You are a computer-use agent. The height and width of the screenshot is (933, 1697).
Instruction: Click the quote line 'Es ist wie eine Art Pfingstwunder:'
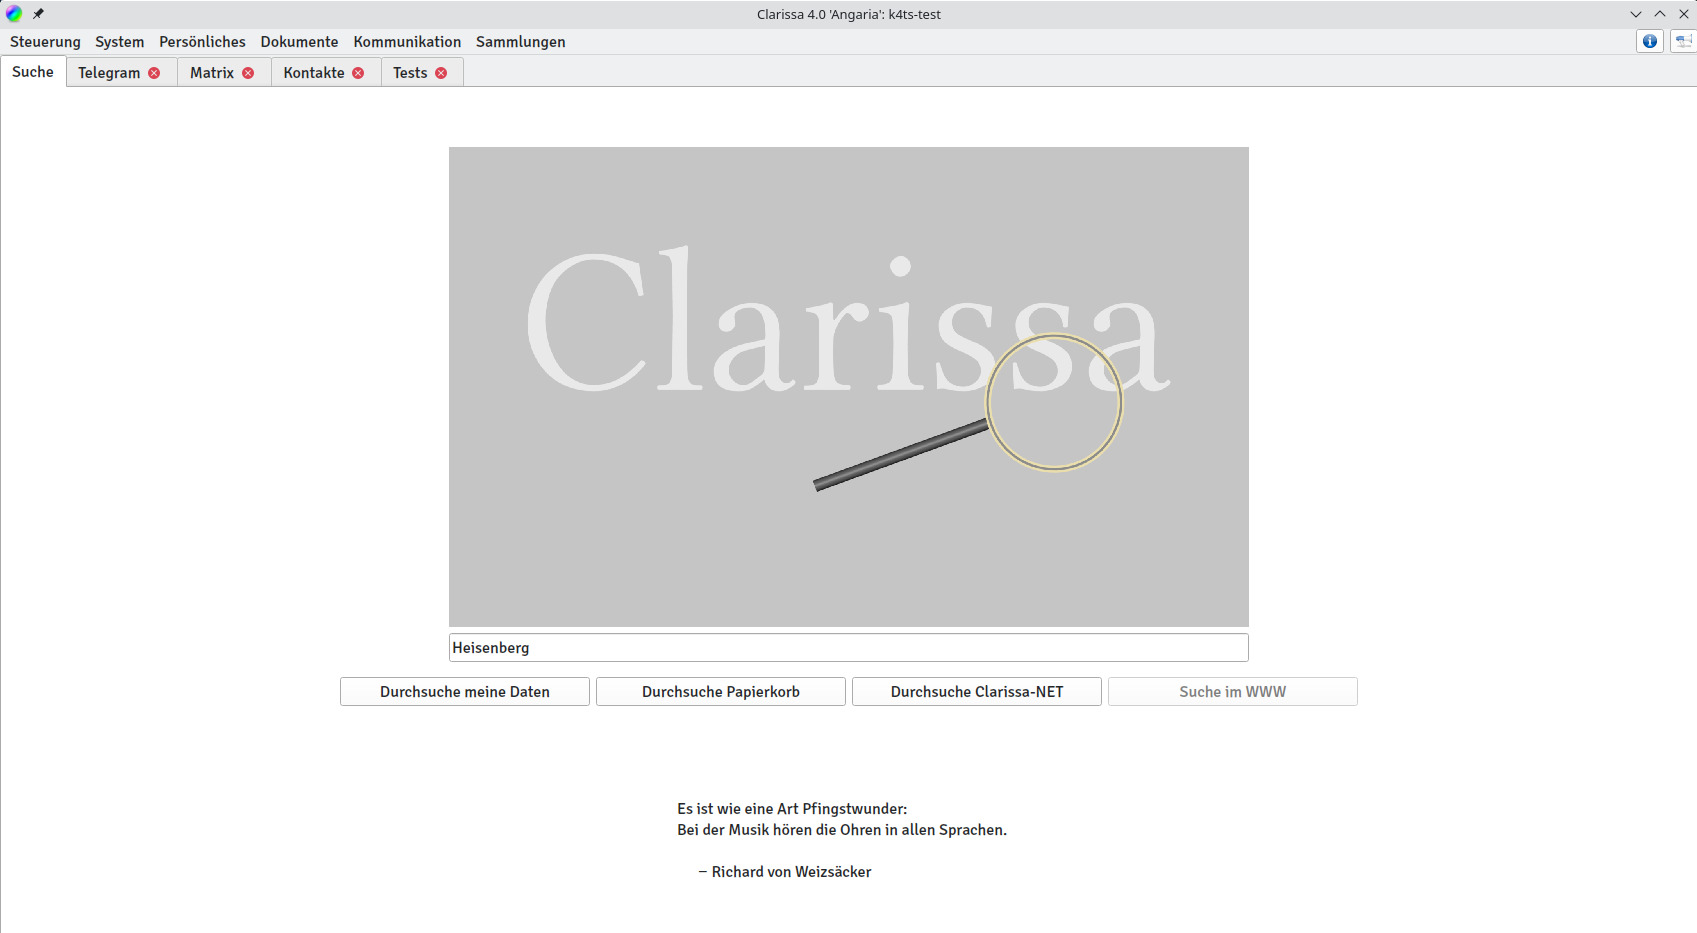(792, 809)
